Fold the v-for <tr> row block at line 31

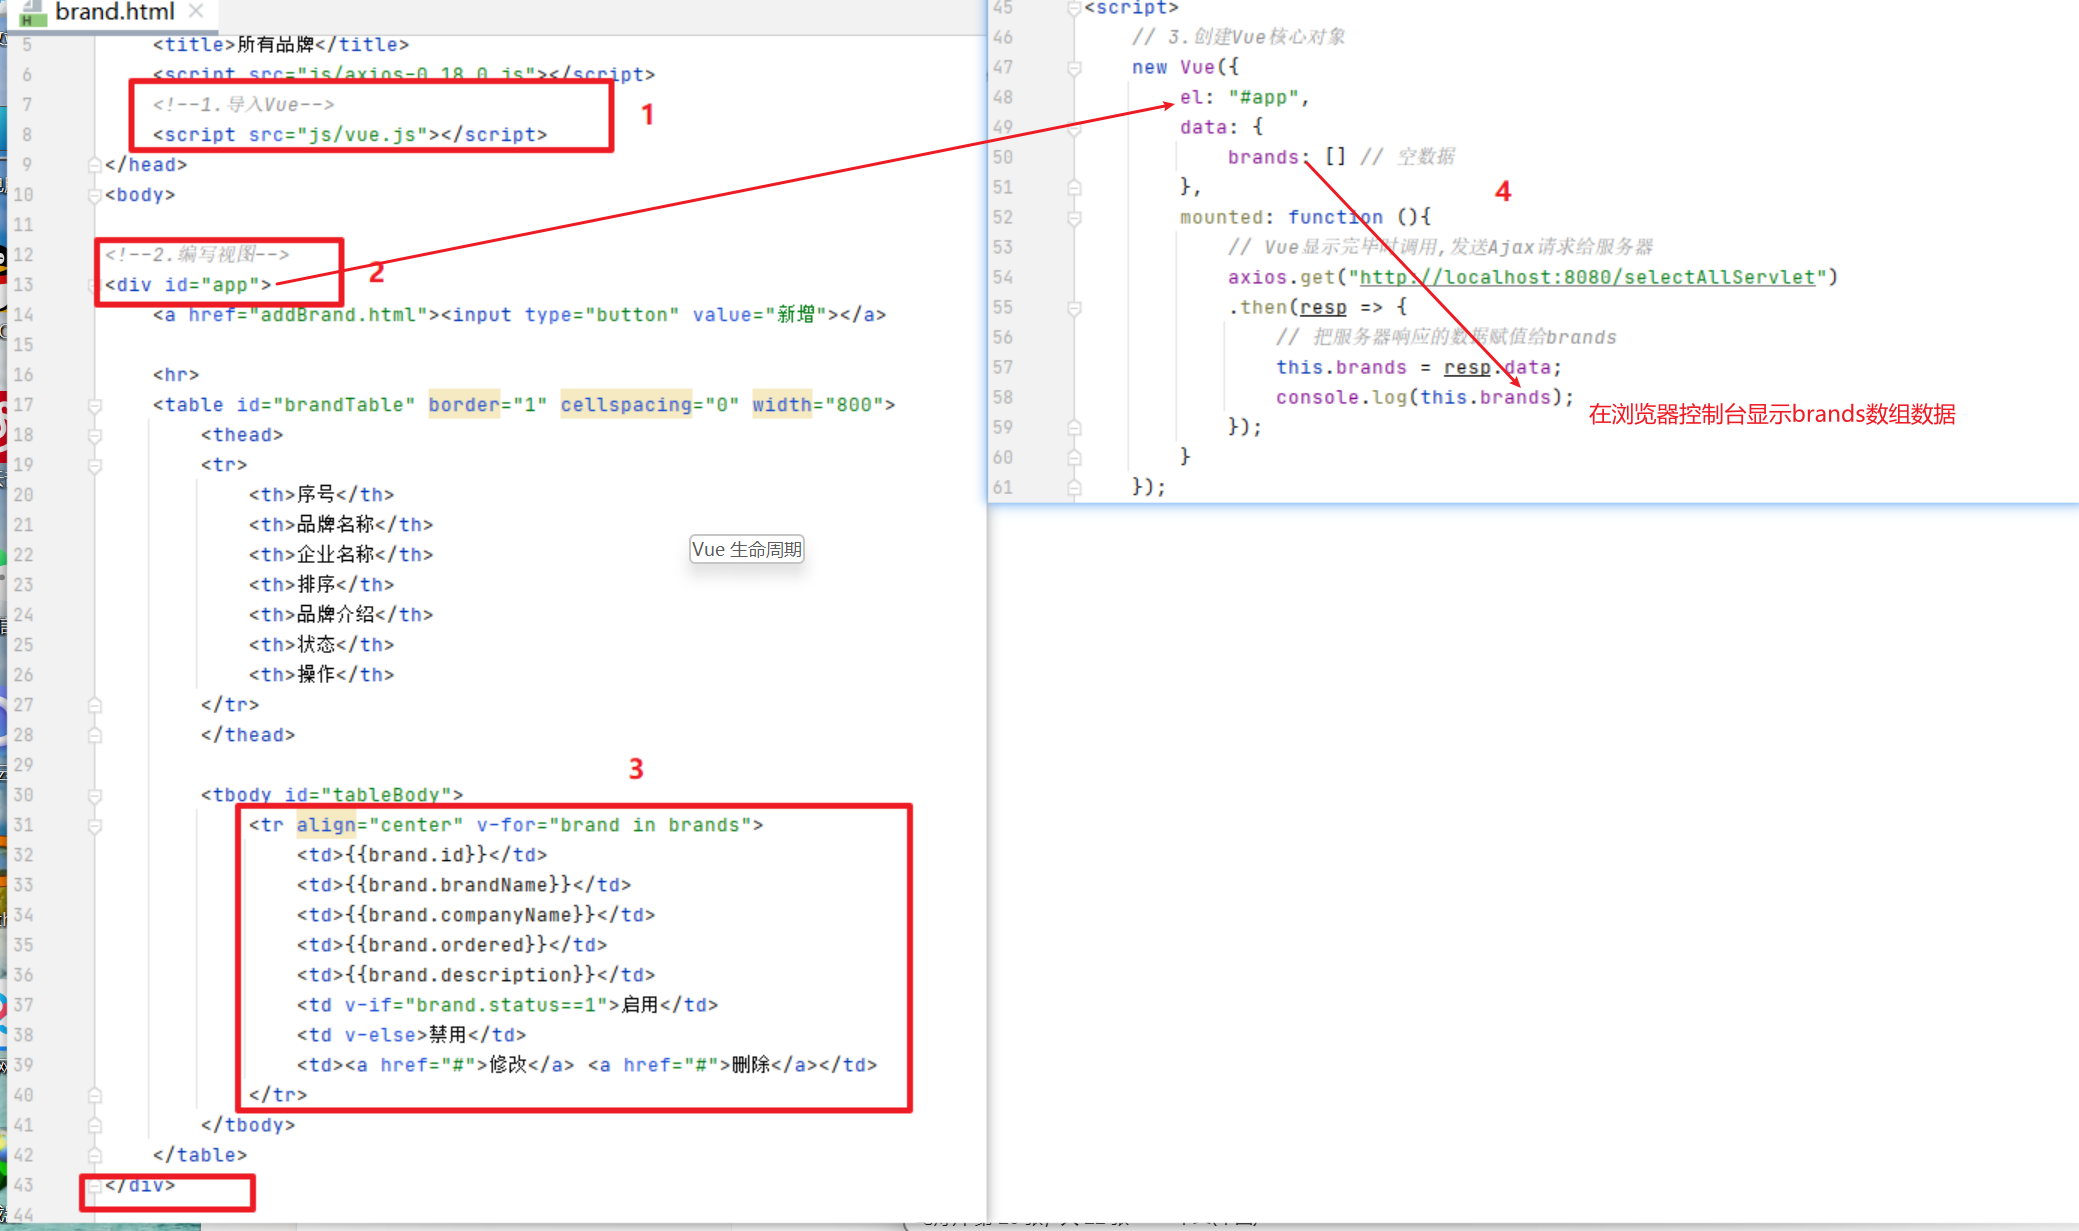point(94,825)
